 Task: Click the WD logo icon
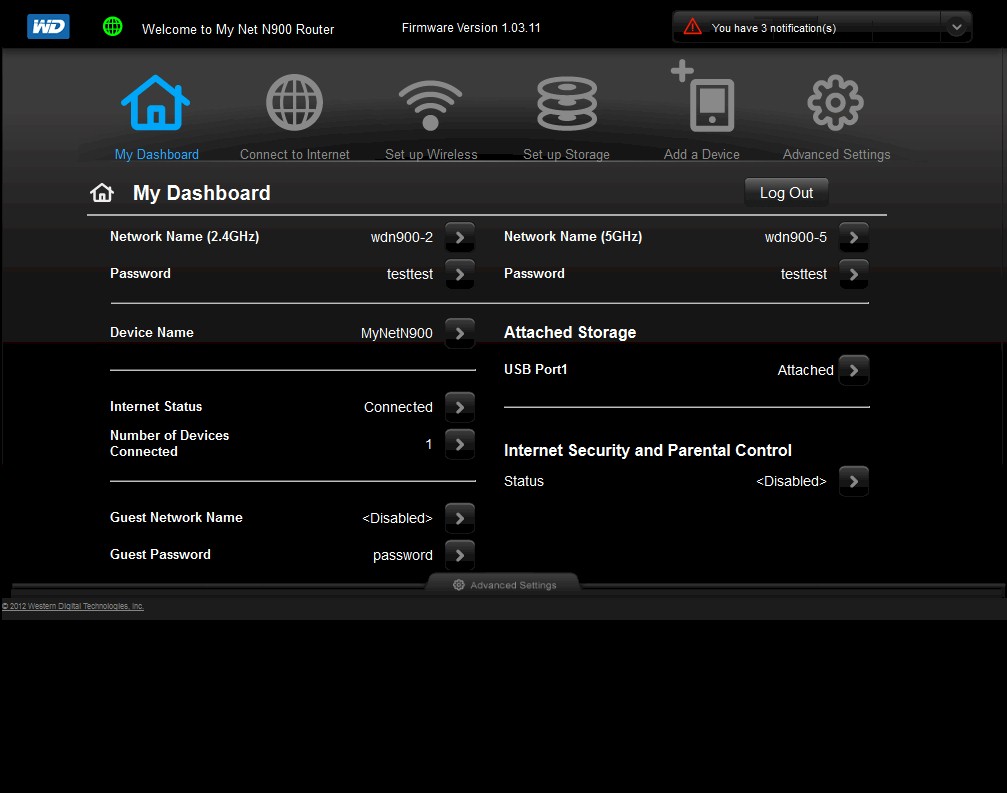[x=48, y=26]
